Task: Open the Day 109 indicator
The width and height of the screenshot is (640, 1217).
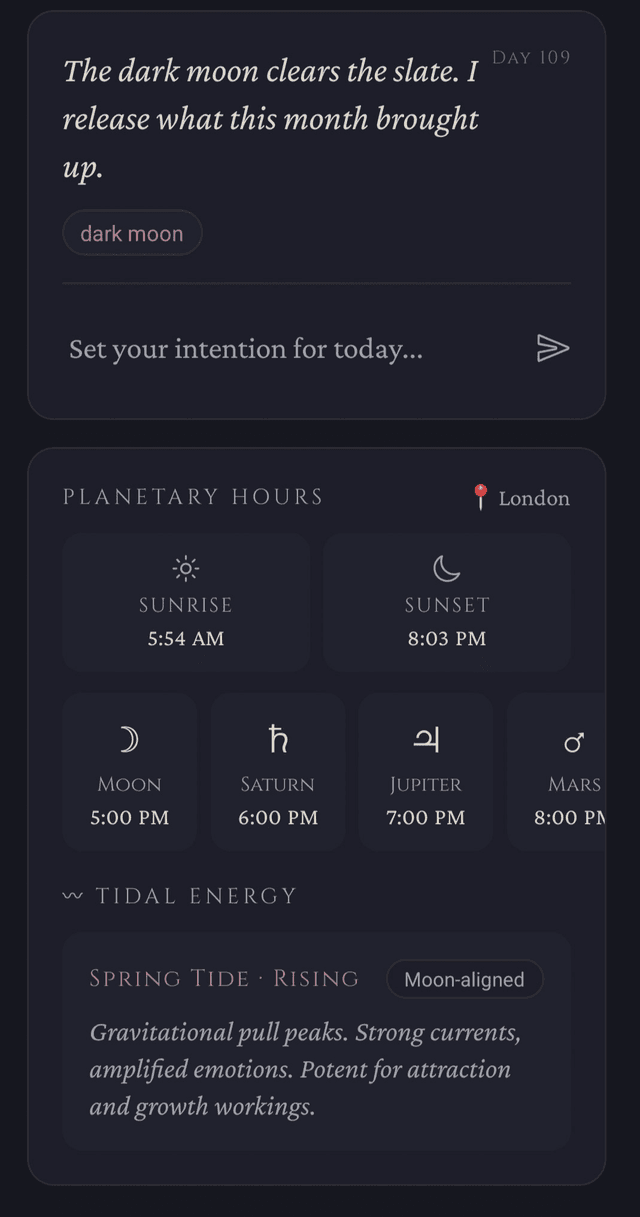Action: pos(530,57)
